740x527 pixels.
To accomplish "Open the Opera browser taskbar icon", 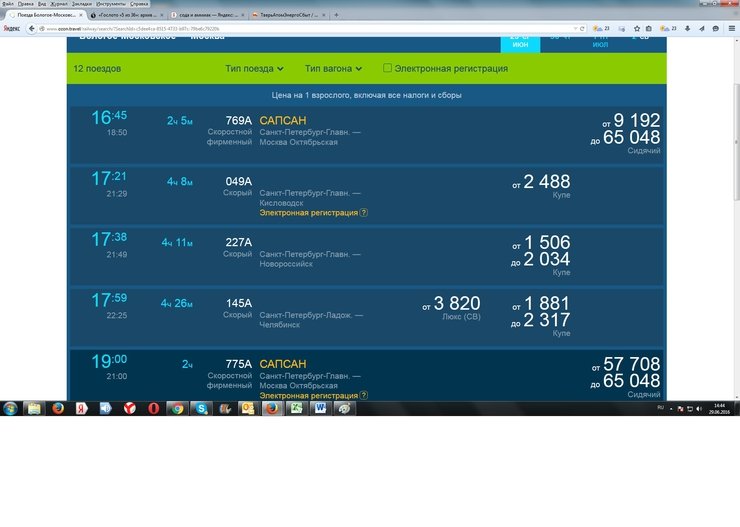I will pyautogui.click(x=153, y=408).
